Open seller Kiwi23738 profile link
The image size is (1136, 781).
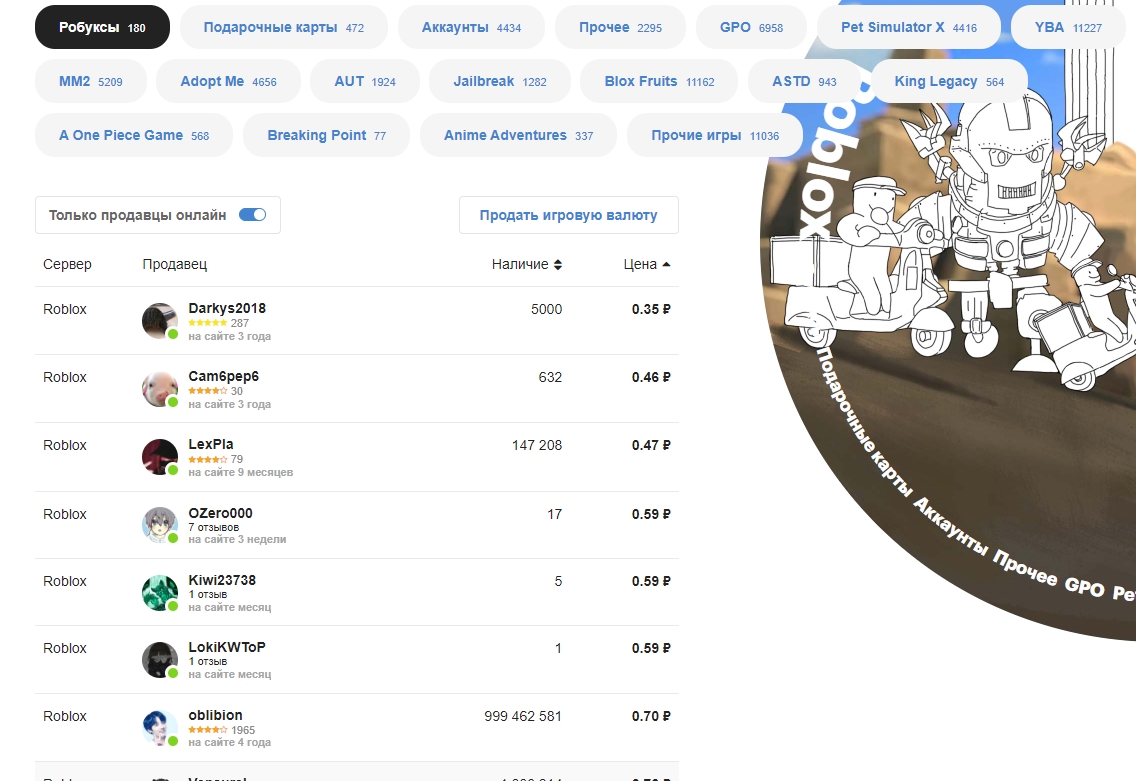222,580
